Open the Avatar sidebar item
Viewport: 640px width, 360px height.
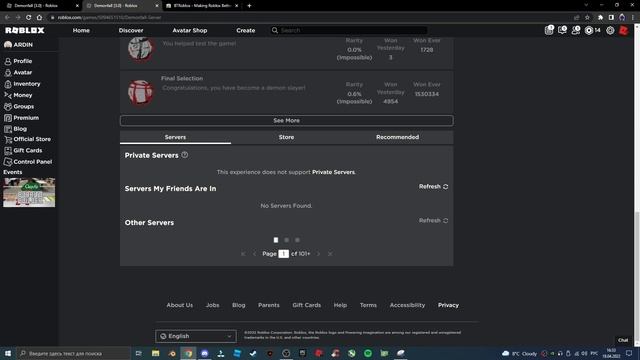18,73
